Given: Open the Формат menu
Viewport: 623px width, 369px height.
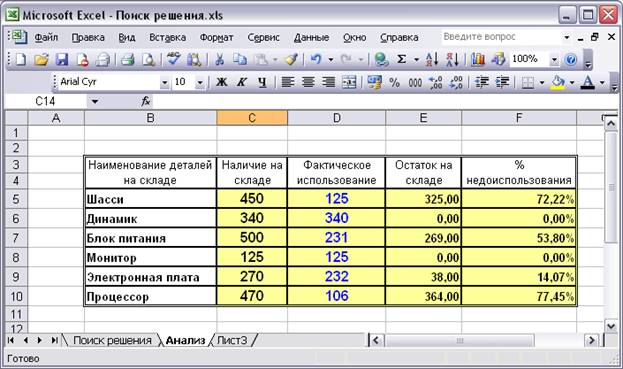Looking at the screenshot, I should [x=216, y=37].
